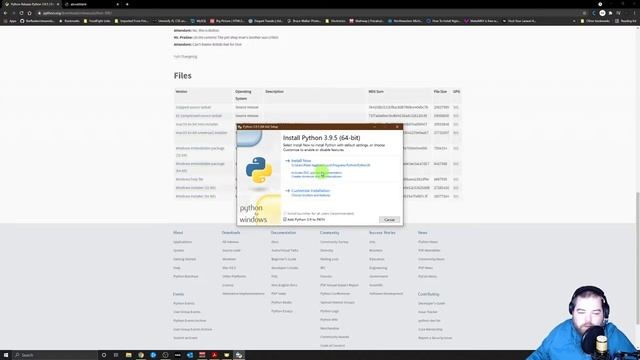
Task: Open the Downloads footer heading link
Action: (231, 233)
